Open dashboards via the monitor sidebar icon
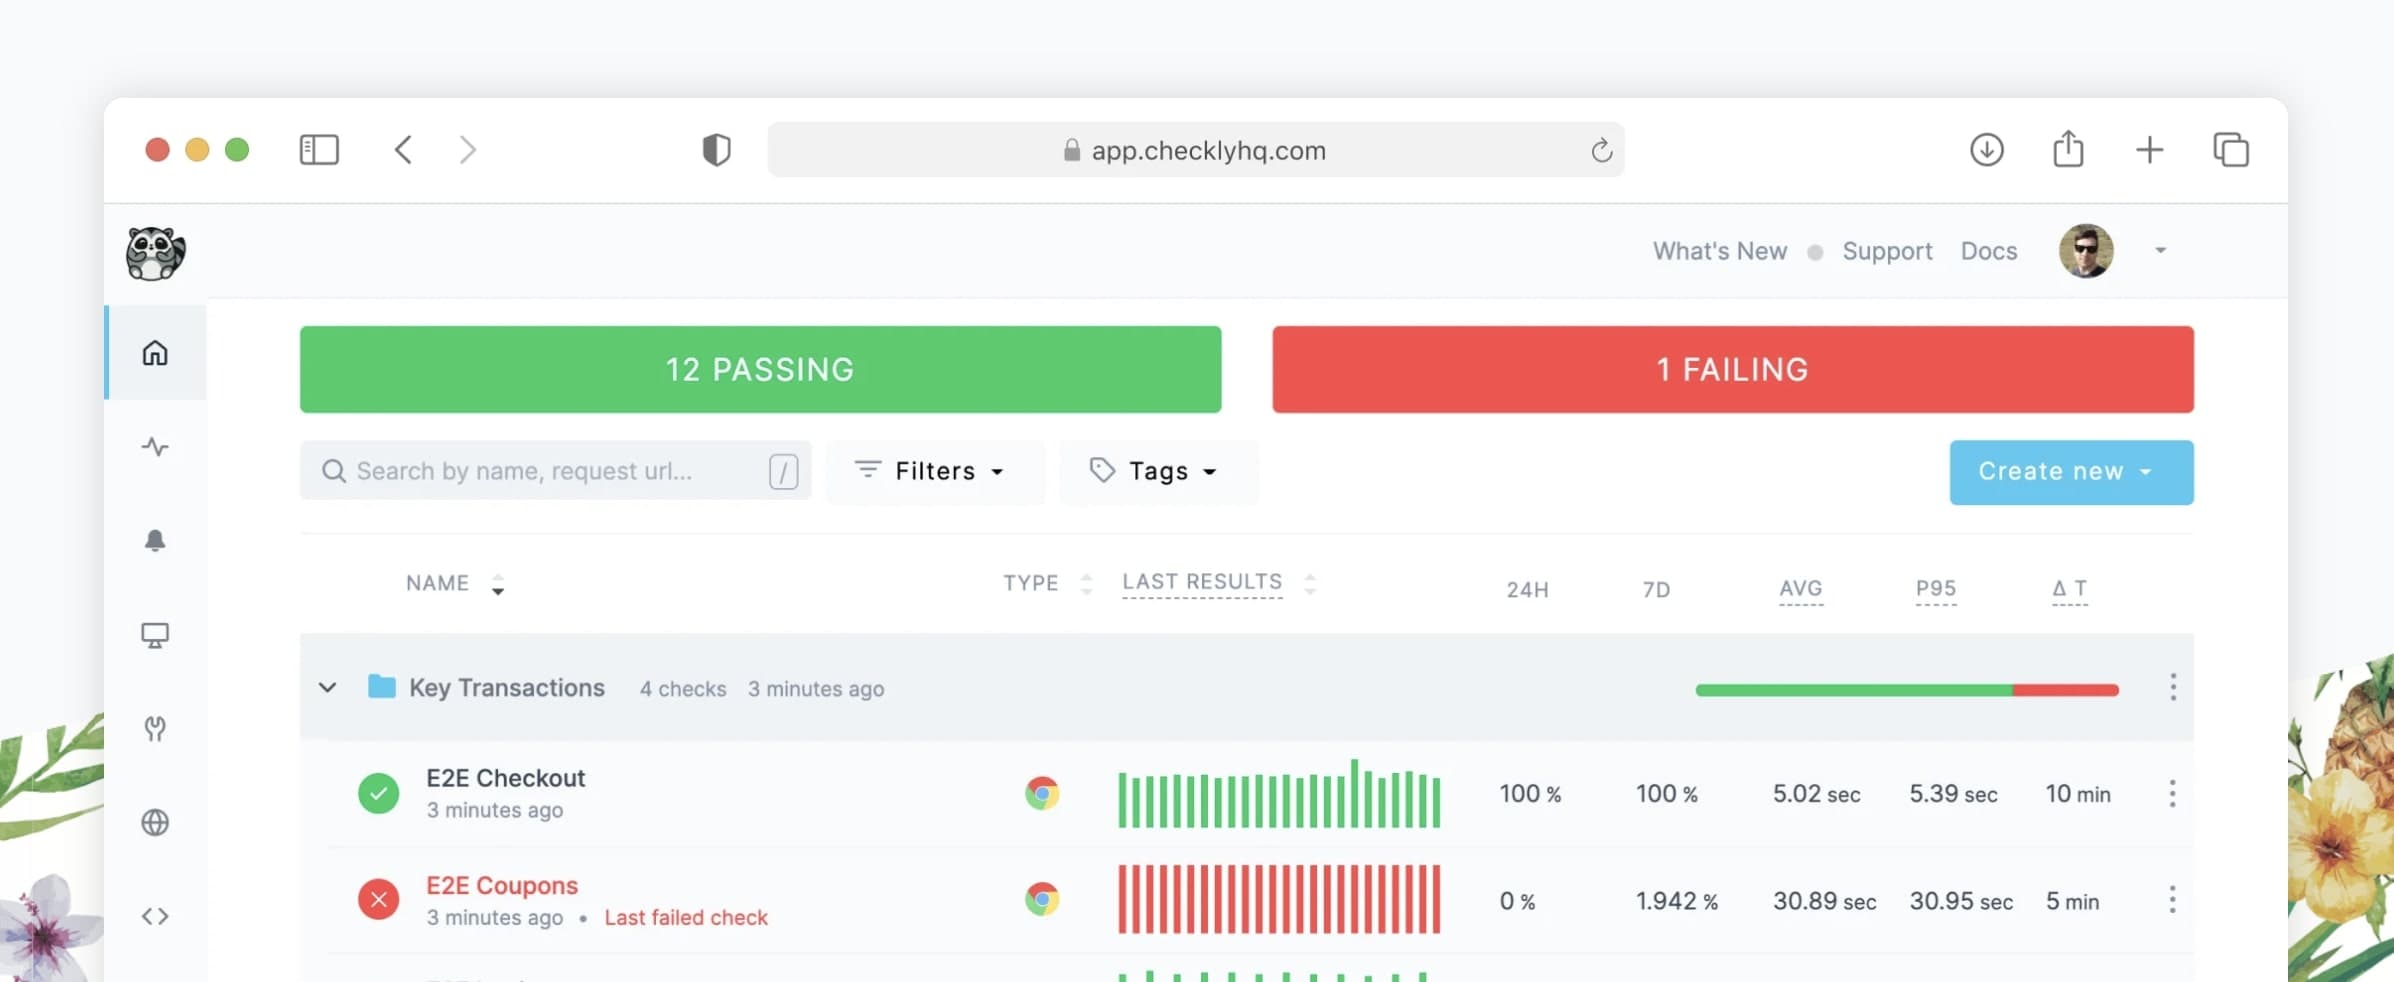Screen dimensions: 2394x982 point(155,635)
